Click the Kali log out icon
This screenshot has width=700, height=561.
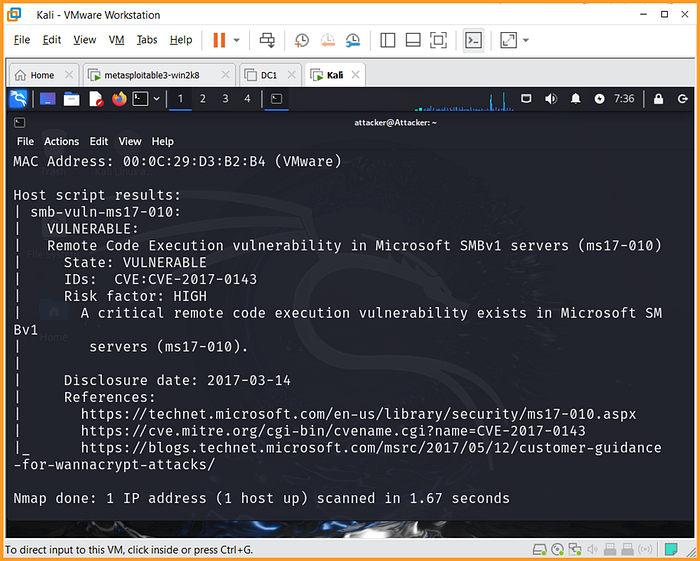[x=683, y=99]
